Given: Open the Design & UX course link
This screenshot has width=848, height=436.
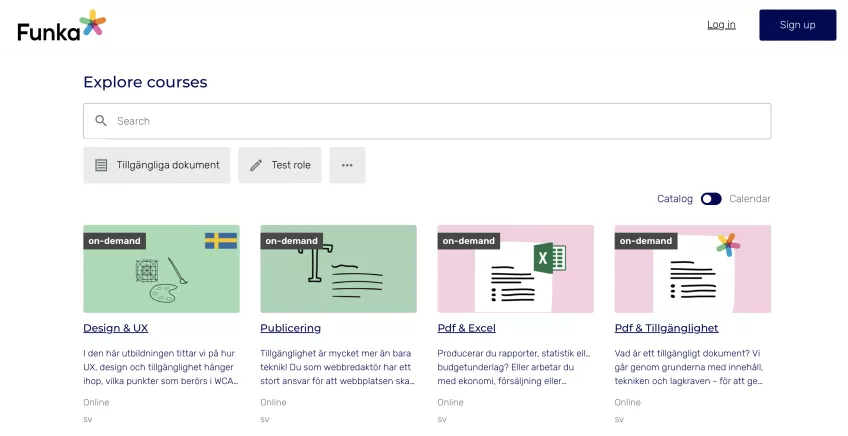Looking at the screenshot, I should (x=115, y=328).
